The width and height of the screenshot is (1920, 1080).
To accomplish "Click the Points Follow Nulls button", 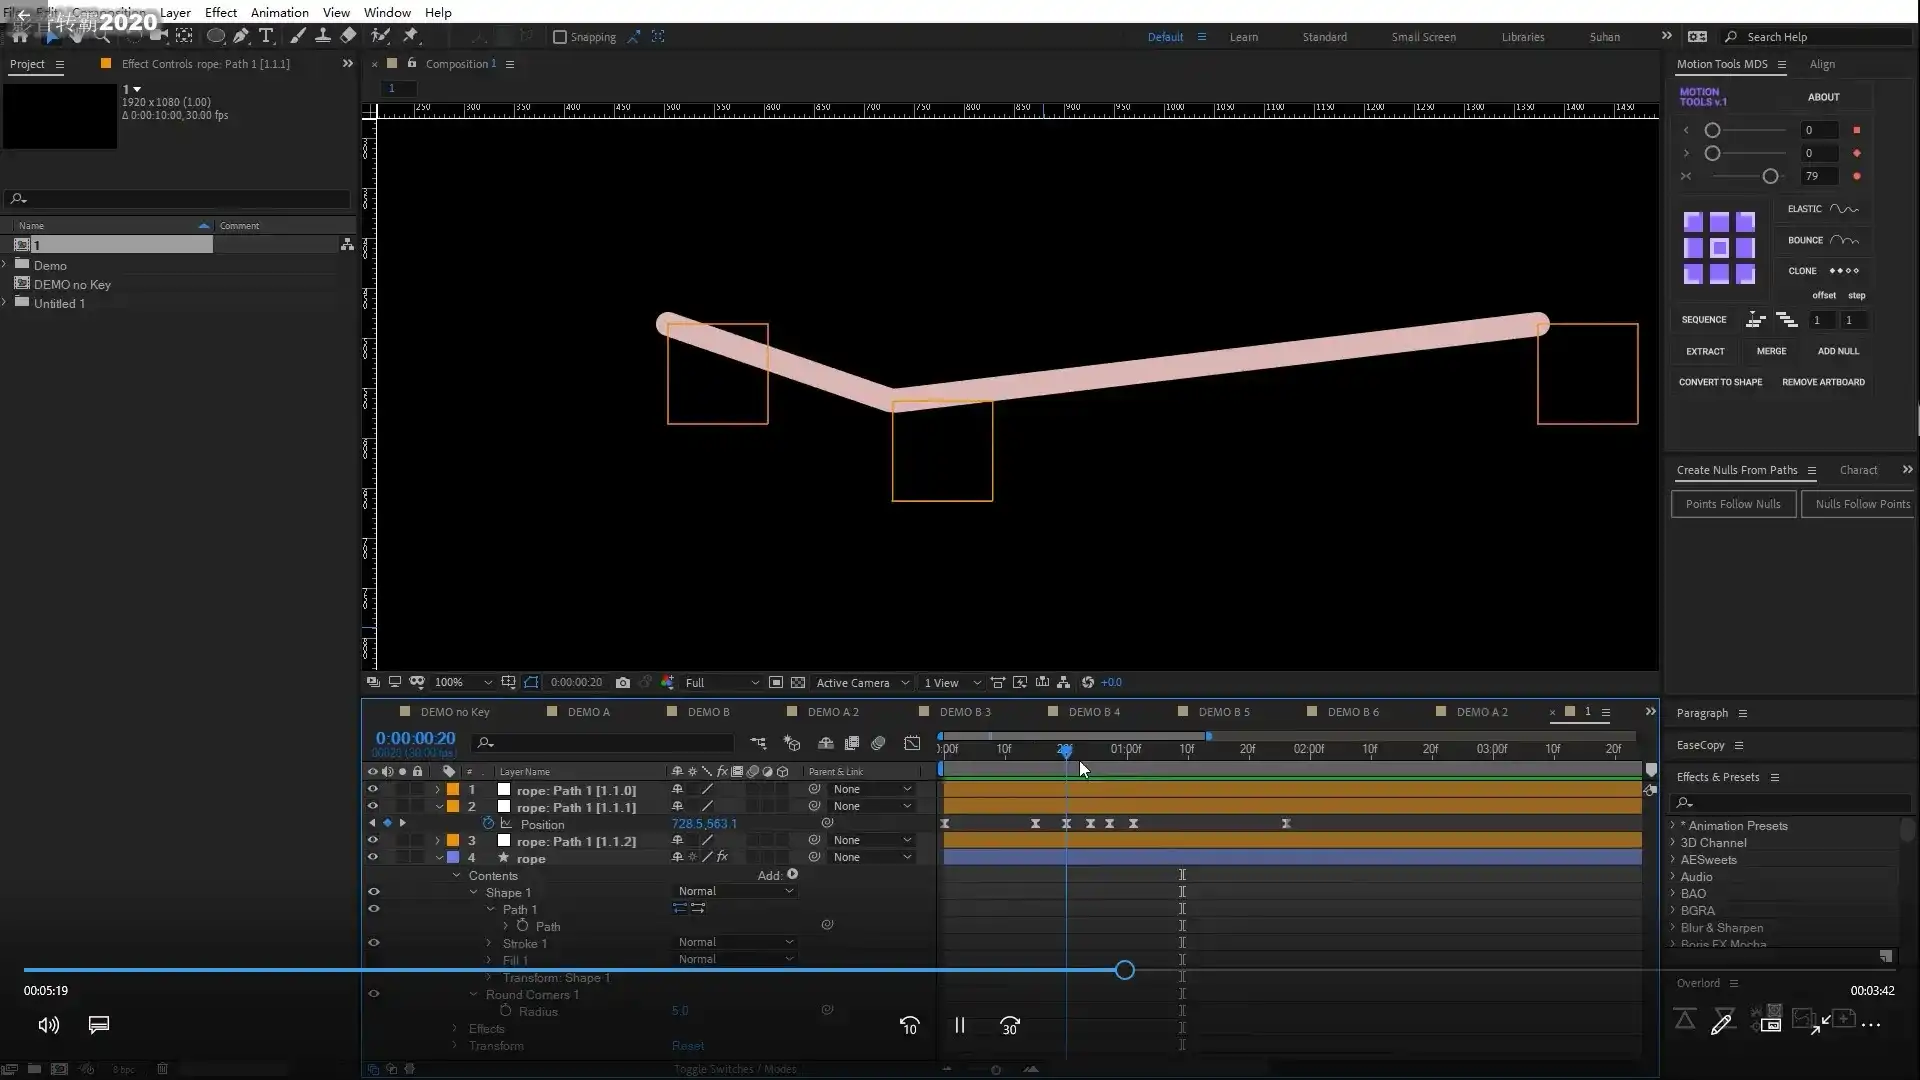I will [1733, 504].
